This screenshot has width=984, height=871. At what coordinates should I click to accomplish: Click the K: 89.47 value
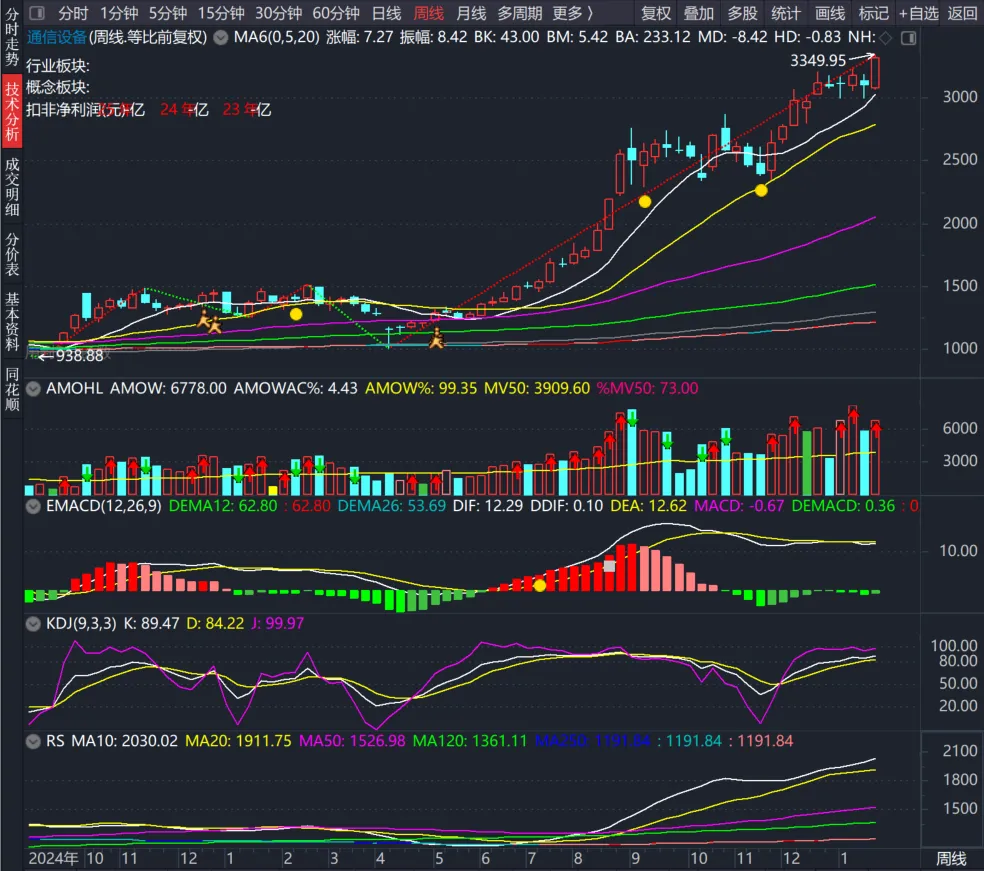[x=151, y=624]
